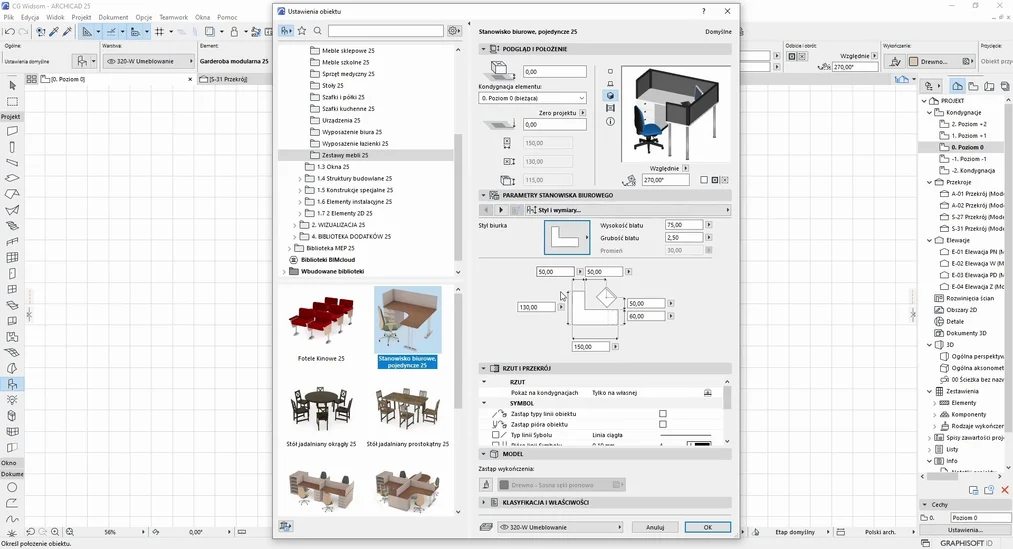The width and height of the screenshot is (1013, 549).
Task: Click the Wysokość blatu value field
Action: pos(684,225)
